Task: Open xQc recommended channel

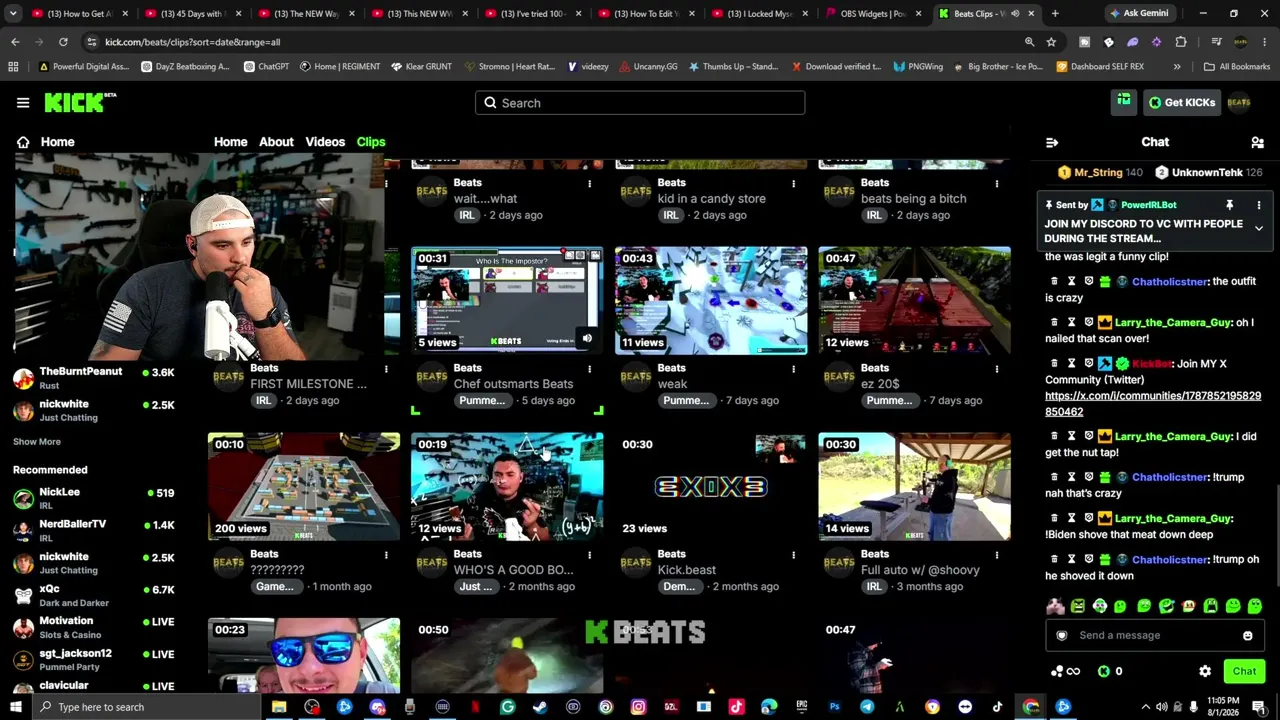Action: click(x=94, y=595)
